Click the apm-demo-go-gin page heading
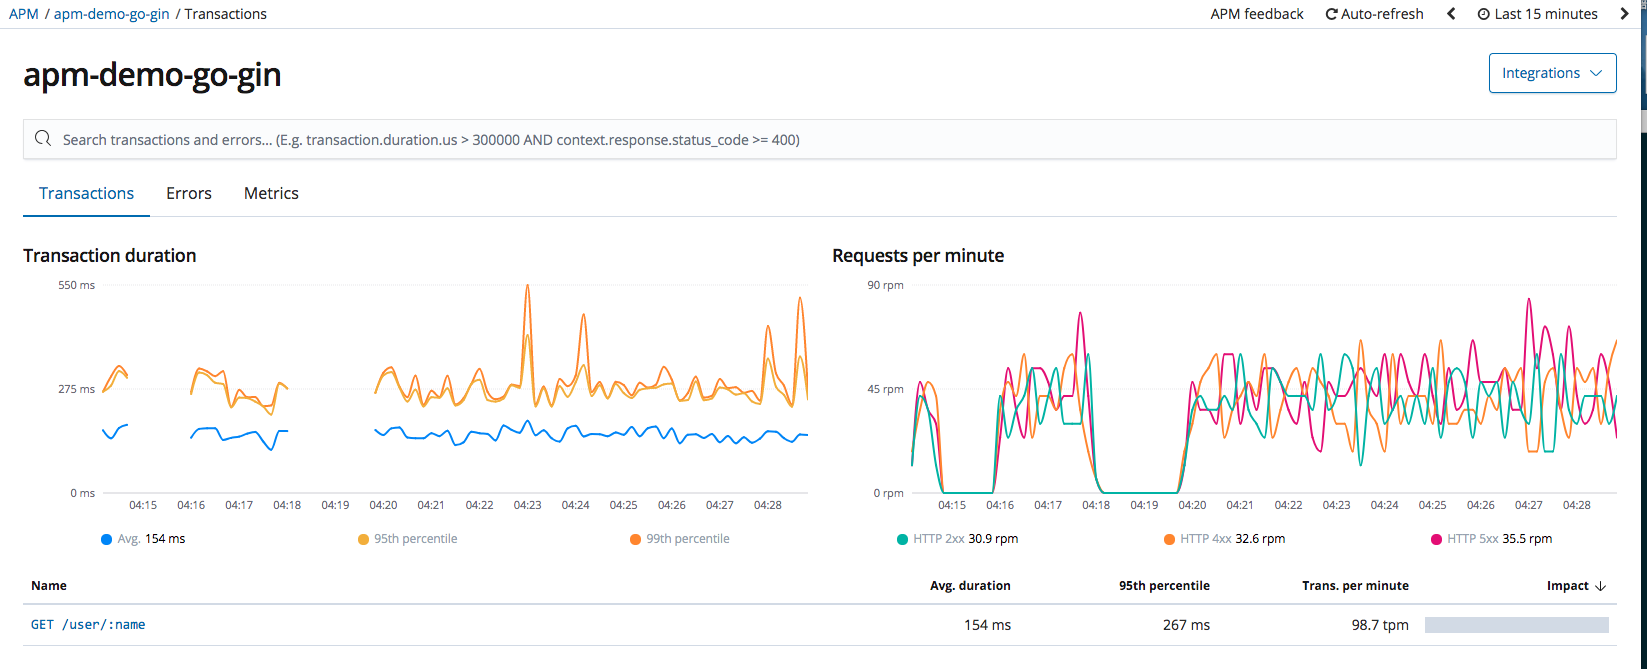Viewport: 1647px width, 669px height. click(x=152, y=74)
